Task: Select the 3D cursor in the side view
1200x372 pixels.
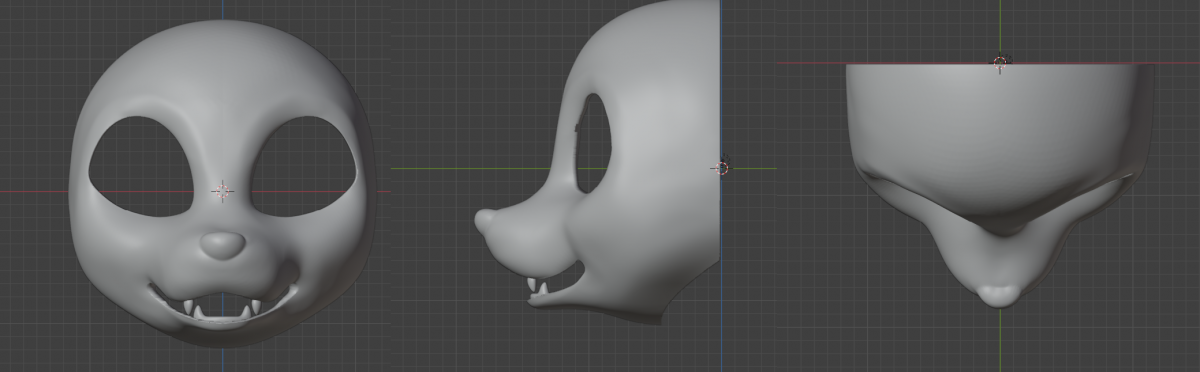Action: point(721,168)
